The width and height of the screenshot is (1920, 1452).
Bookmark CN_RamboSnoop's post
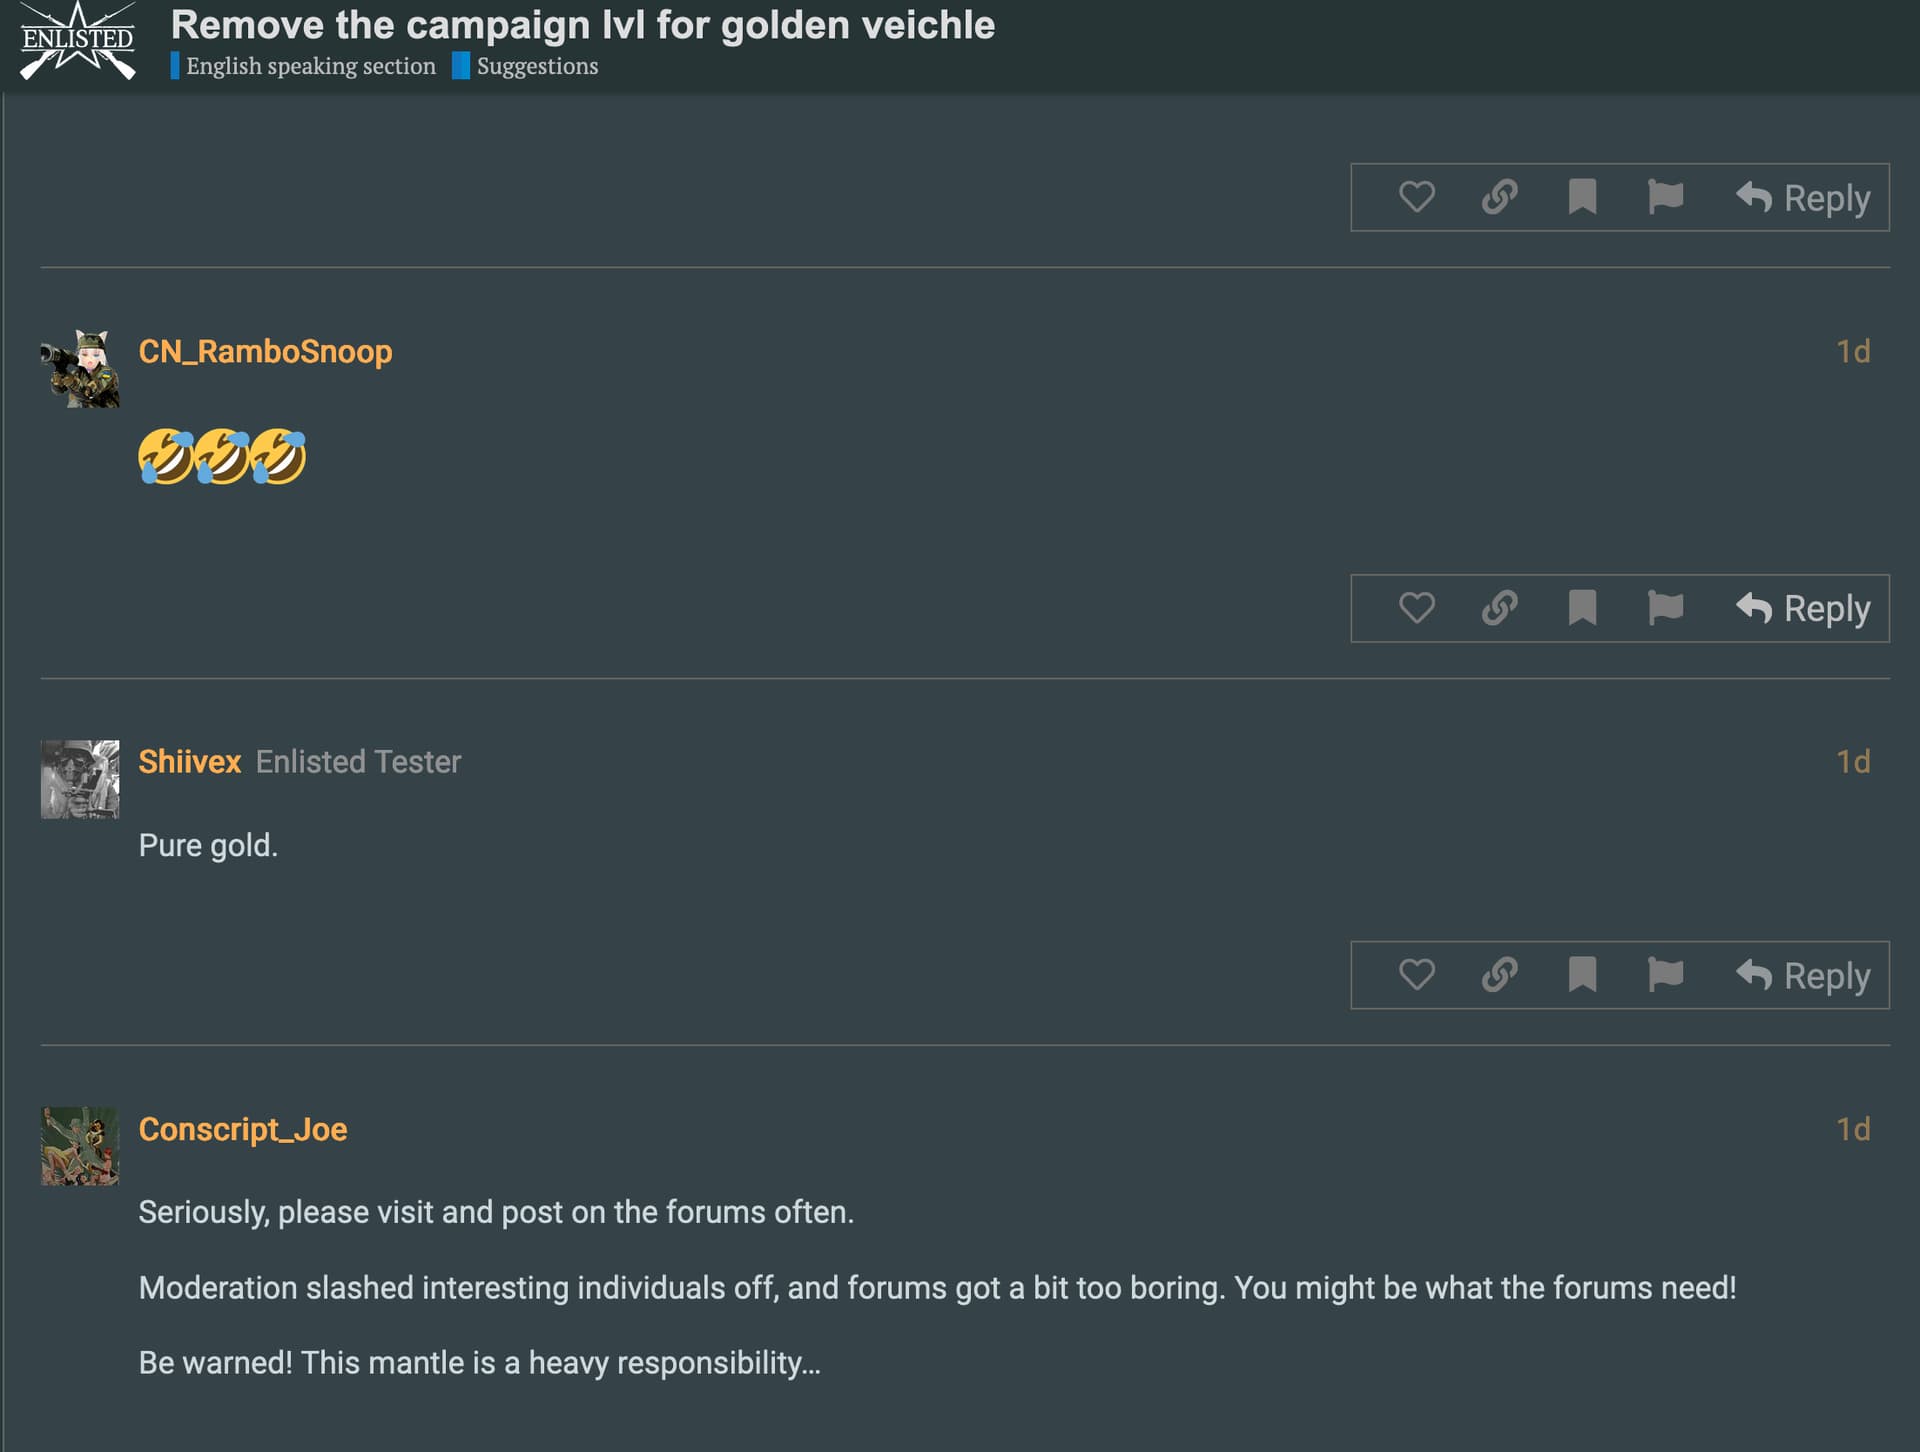(1582, 608)
